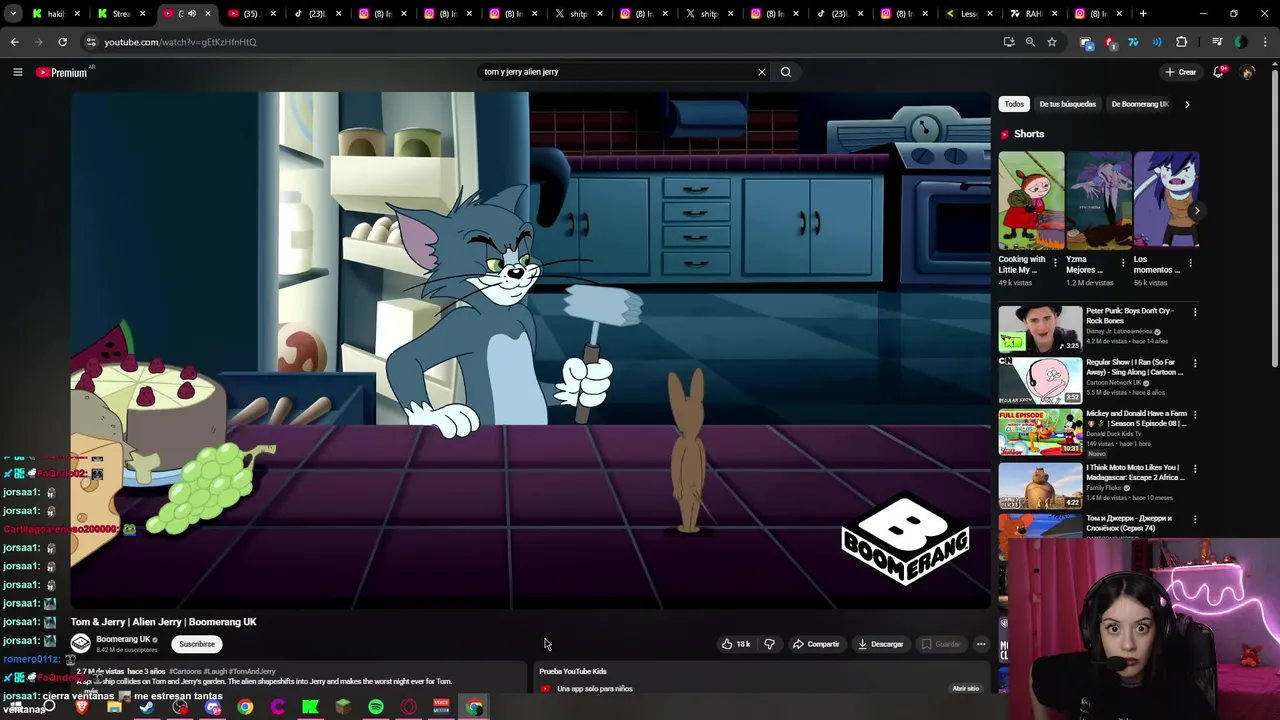Viewport: 1280px width, 720px height.
Task: Open options for Peter Punk video
Action: [1194, 312]
